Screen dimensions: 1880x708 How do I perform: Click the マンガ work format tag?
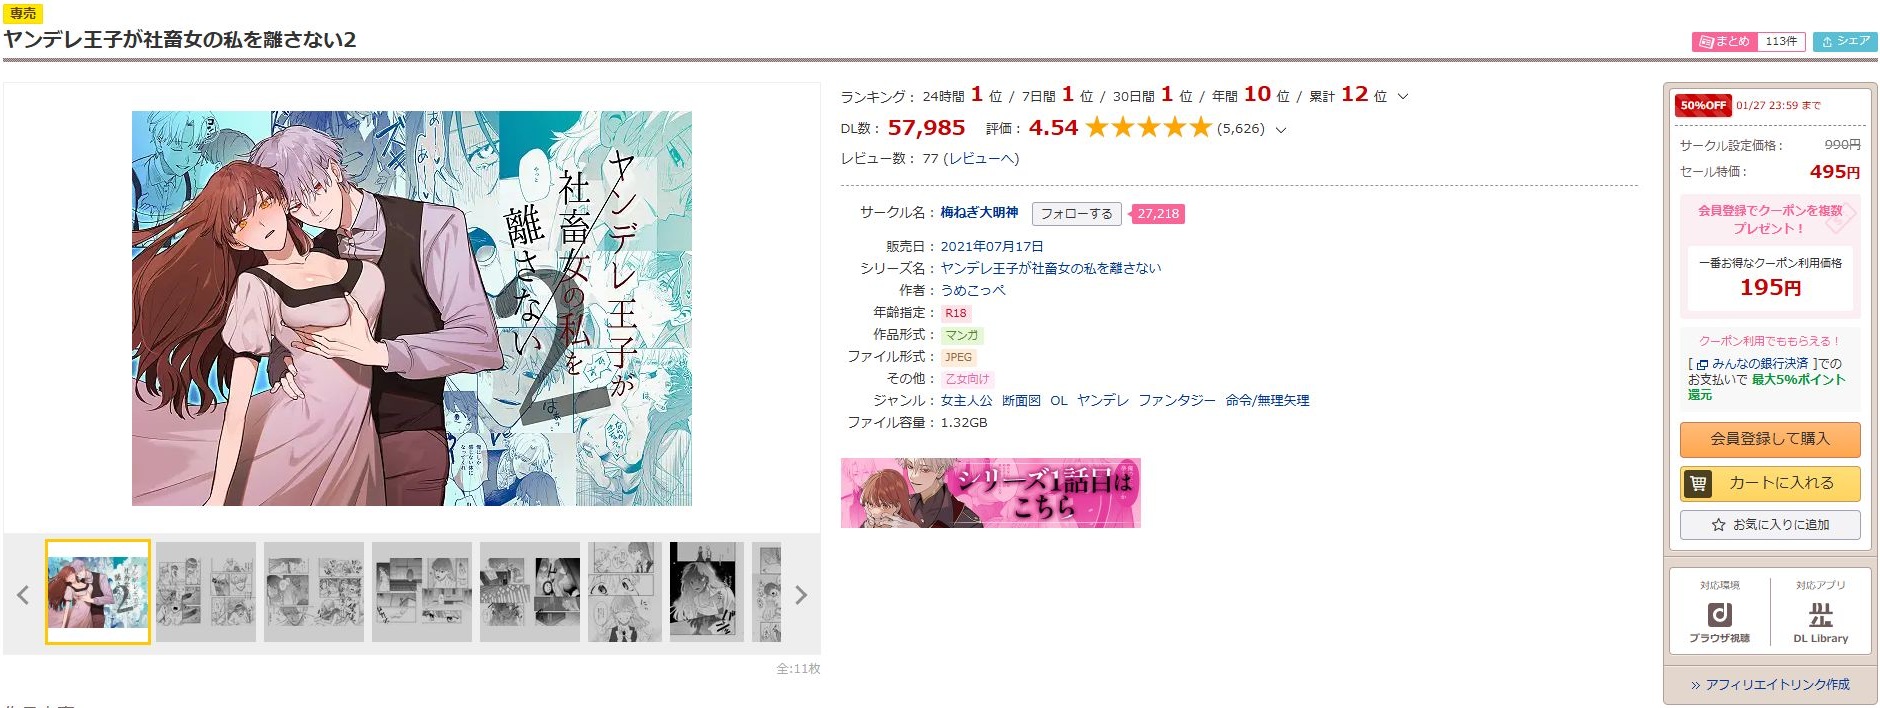961,335
